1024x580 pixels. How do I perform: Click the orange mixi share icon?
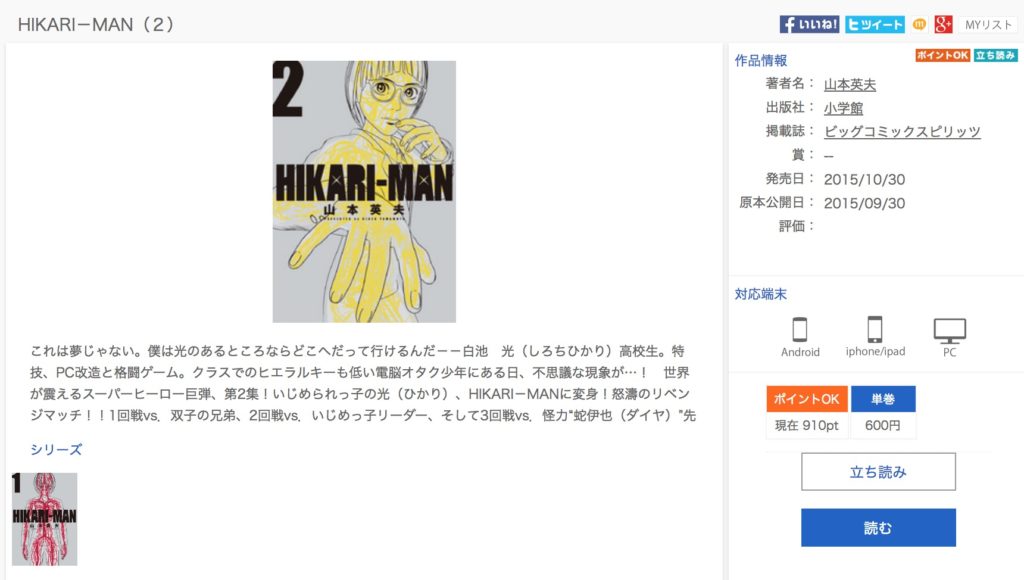[x=919, y=25]
